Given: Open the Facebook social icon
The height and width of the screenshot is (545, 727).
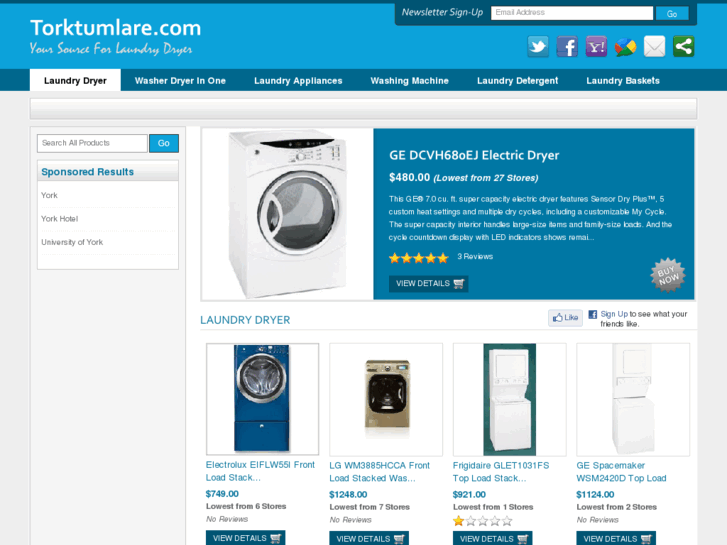Looking at the screenshot, I should (567, 46).
